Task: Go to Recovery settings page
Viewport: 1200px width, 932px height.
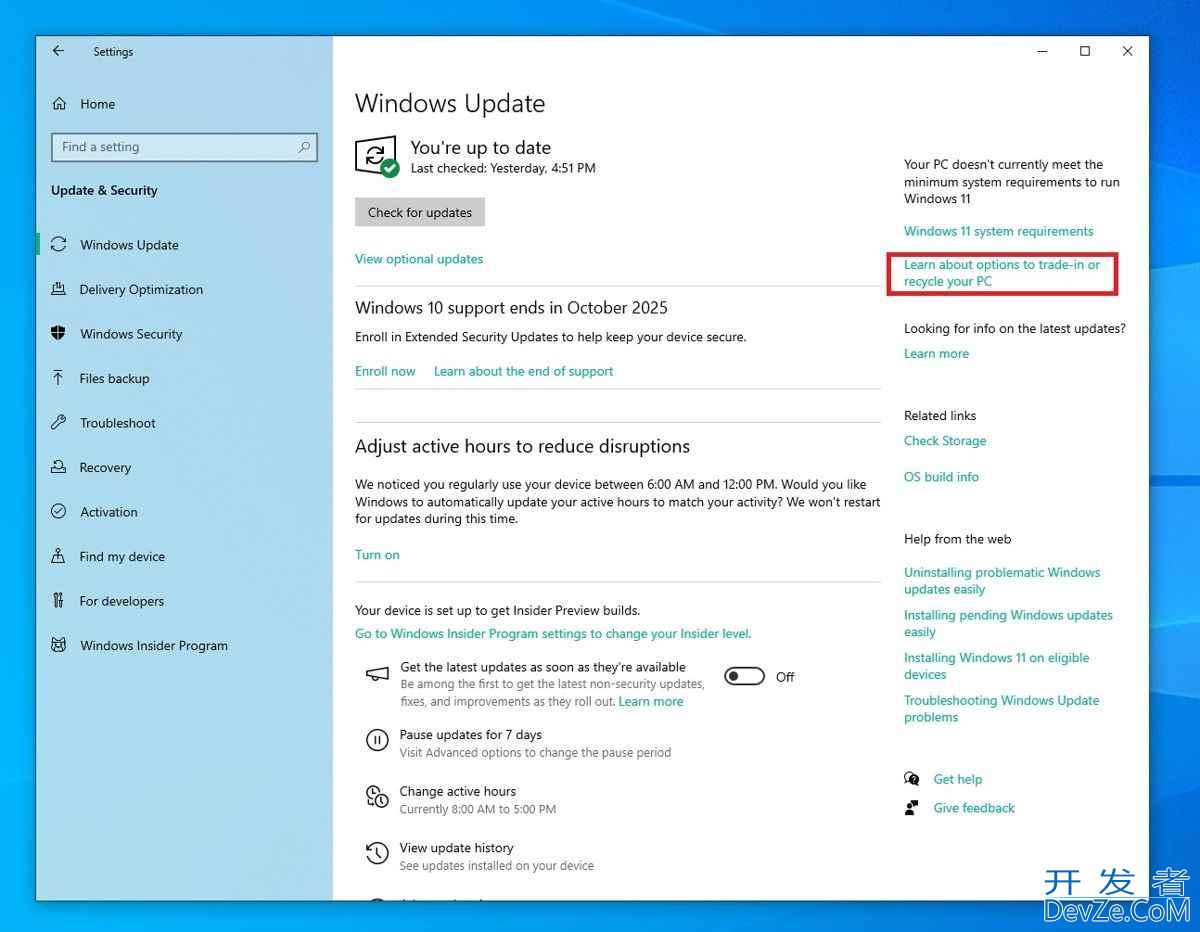Action: point(105,468)
